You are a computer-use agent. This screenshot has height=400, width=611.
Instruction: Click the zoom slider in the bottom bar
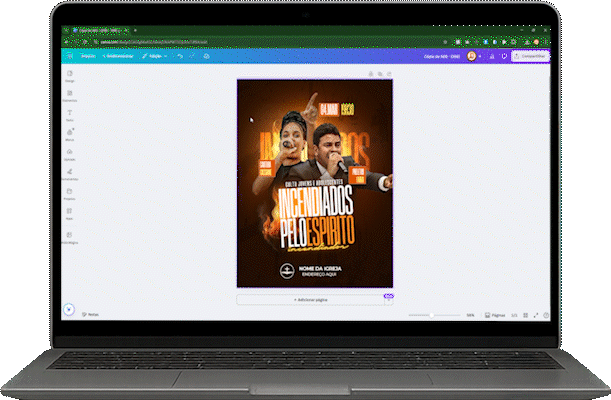click(432, 315)
